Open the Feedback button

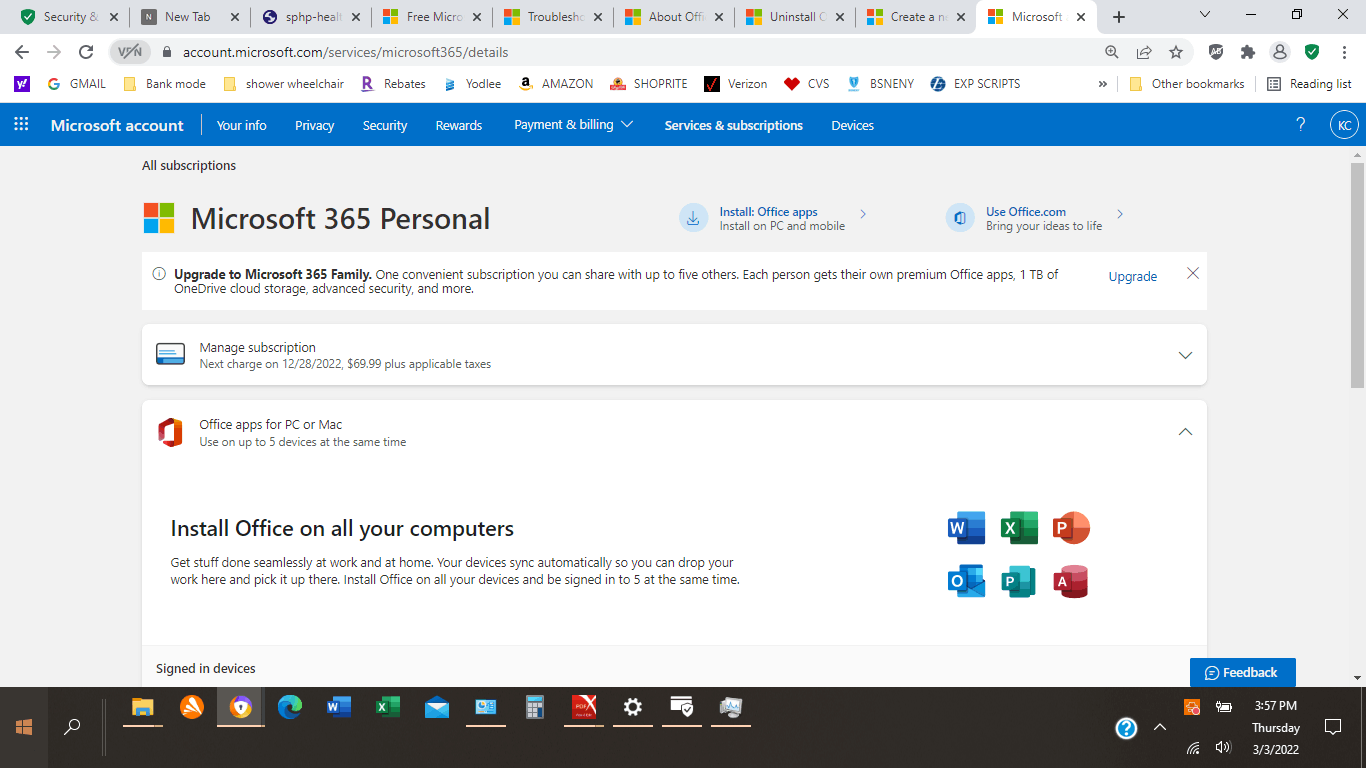coord(1243,672)
